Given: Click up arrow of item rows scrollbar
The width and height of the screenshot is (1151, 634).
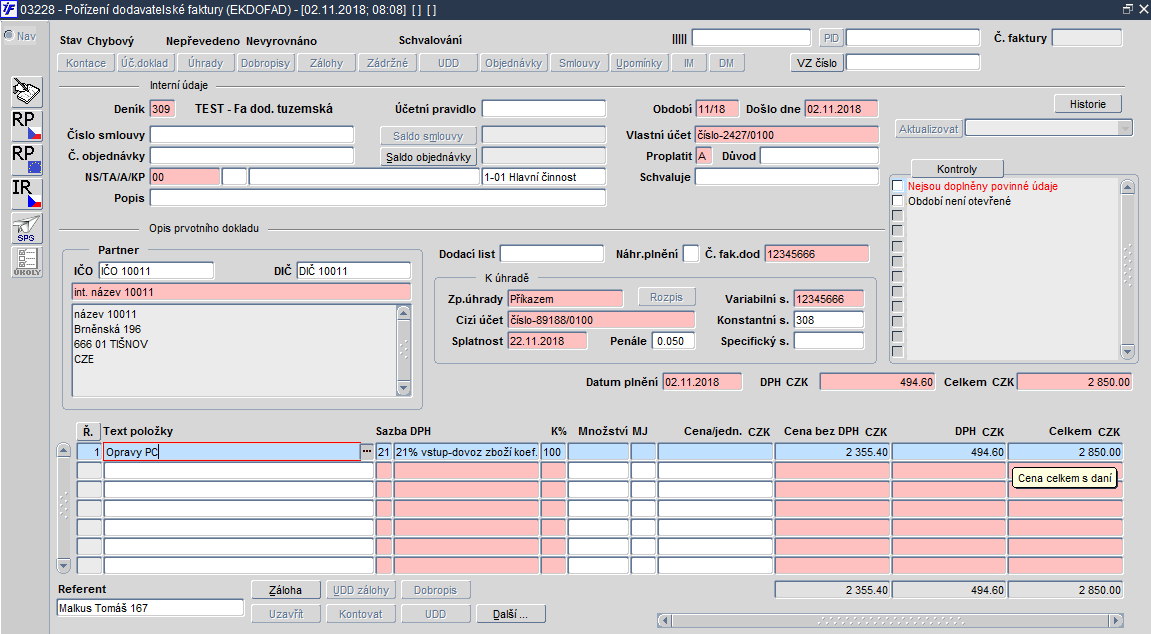Looking at the screenshot, I should [x=63, y=451].
